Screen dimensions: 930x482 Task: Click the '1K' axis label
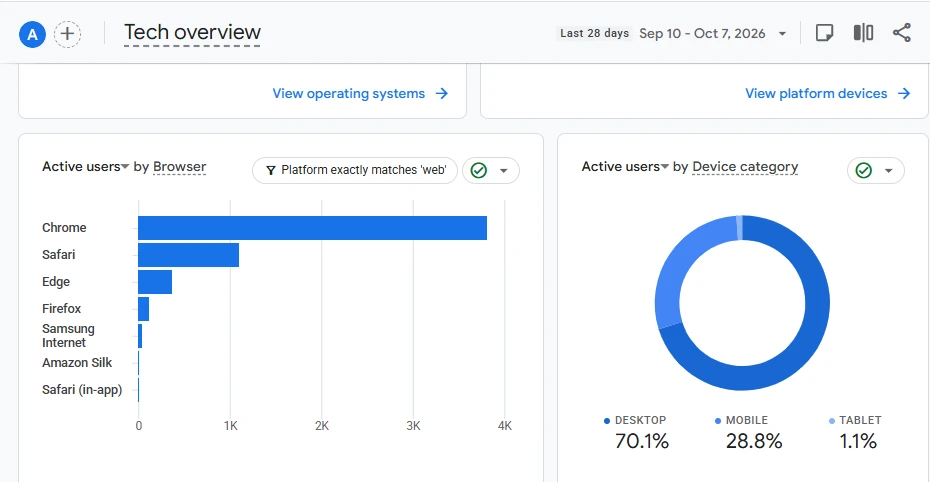(231, 426)
